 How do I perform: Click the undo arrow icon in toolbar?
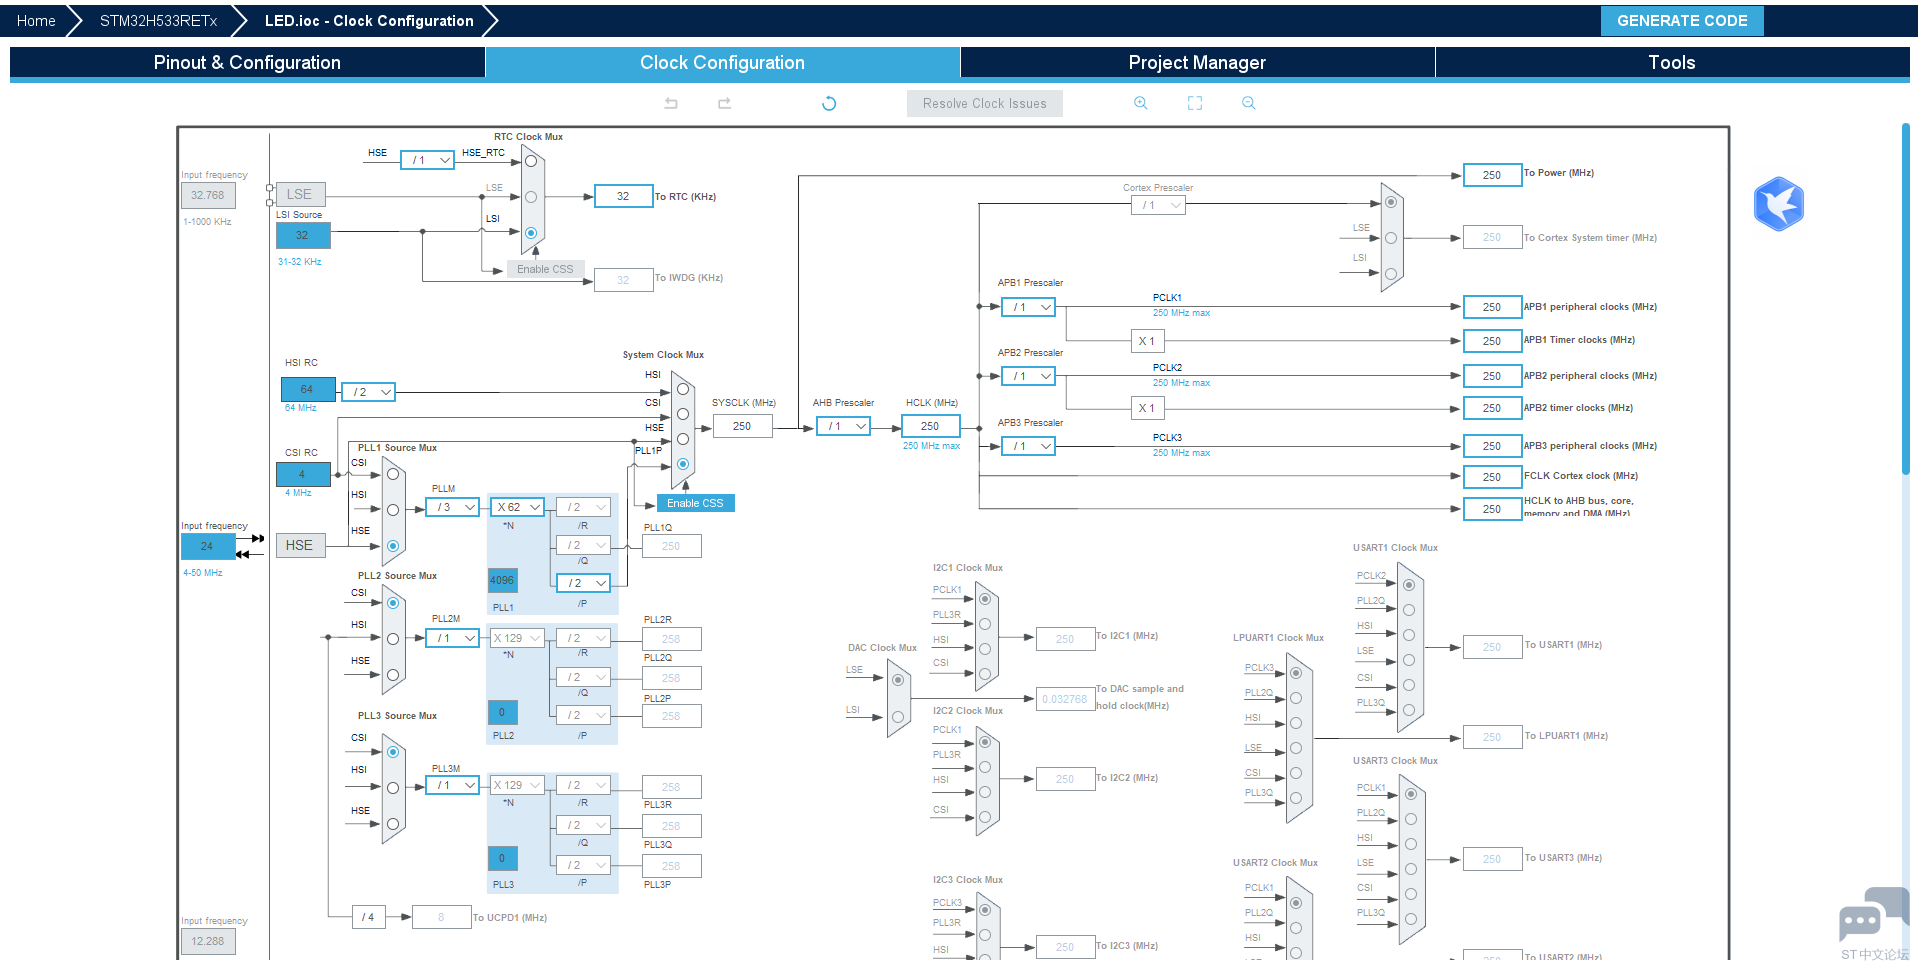(x=671, y=103)
